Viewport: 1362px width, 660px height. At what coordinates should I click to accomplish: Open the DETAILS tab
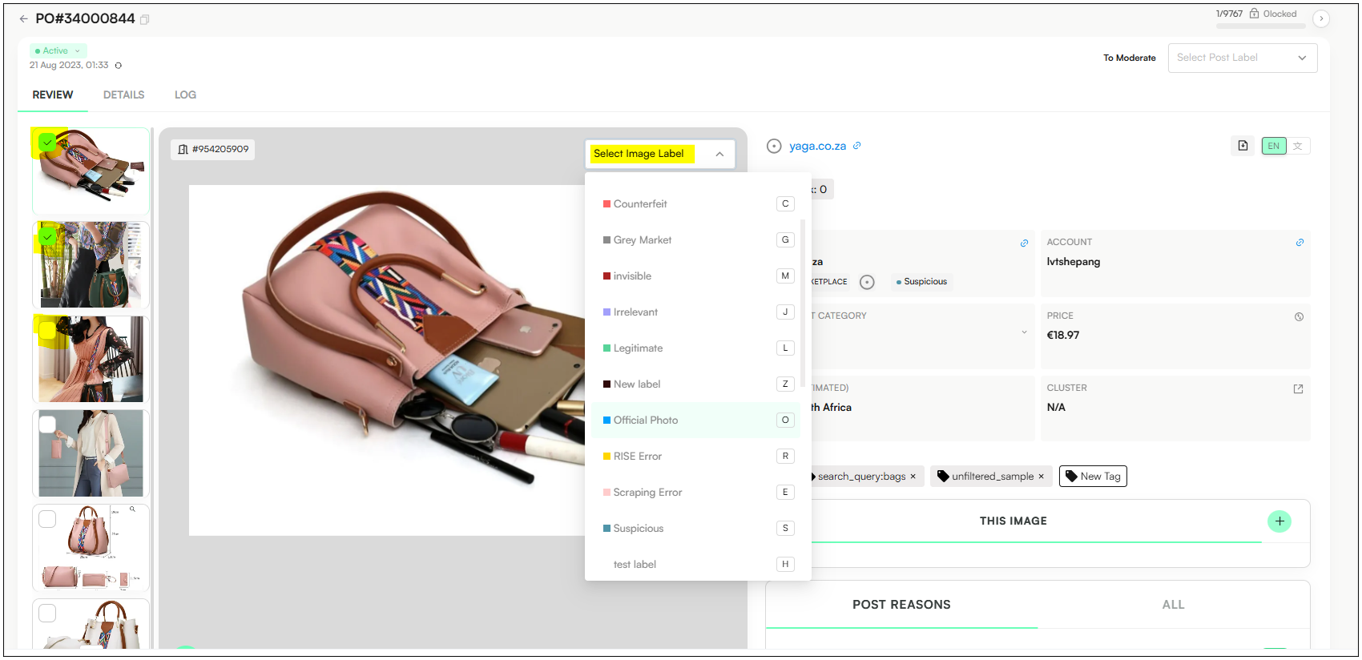click(124, 95)
